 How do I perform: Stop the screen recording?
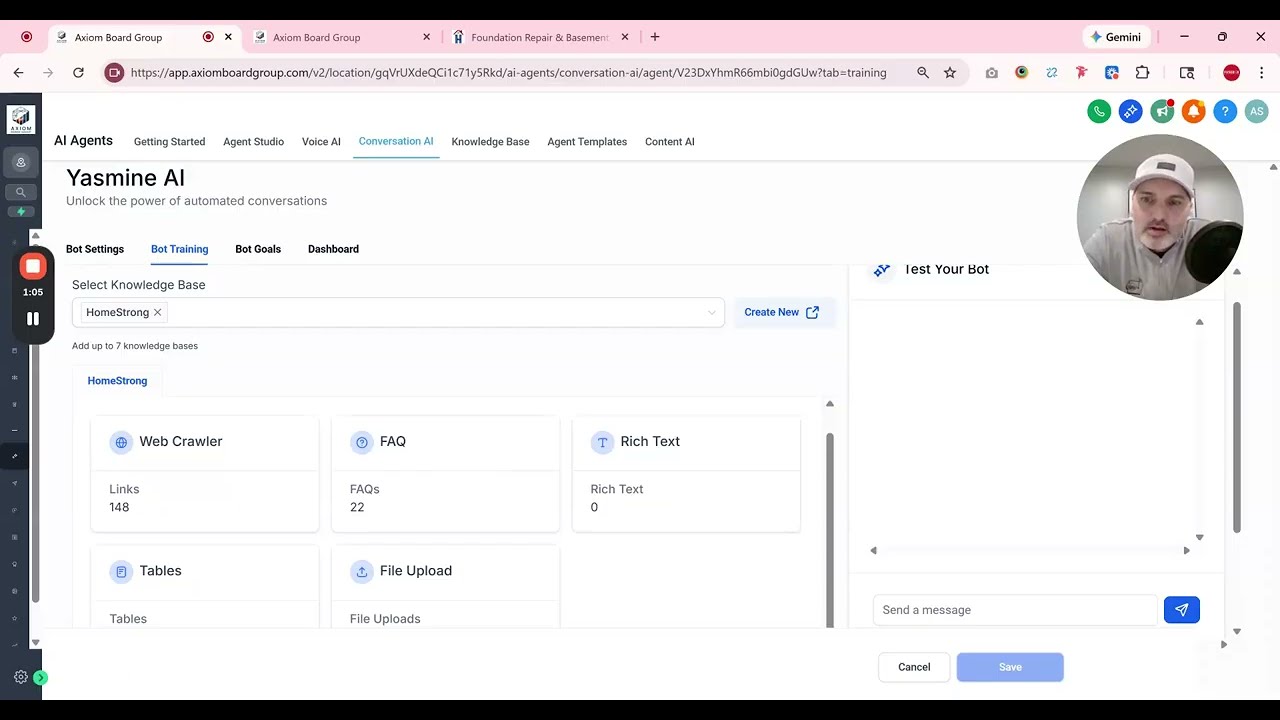coord(33,266)
